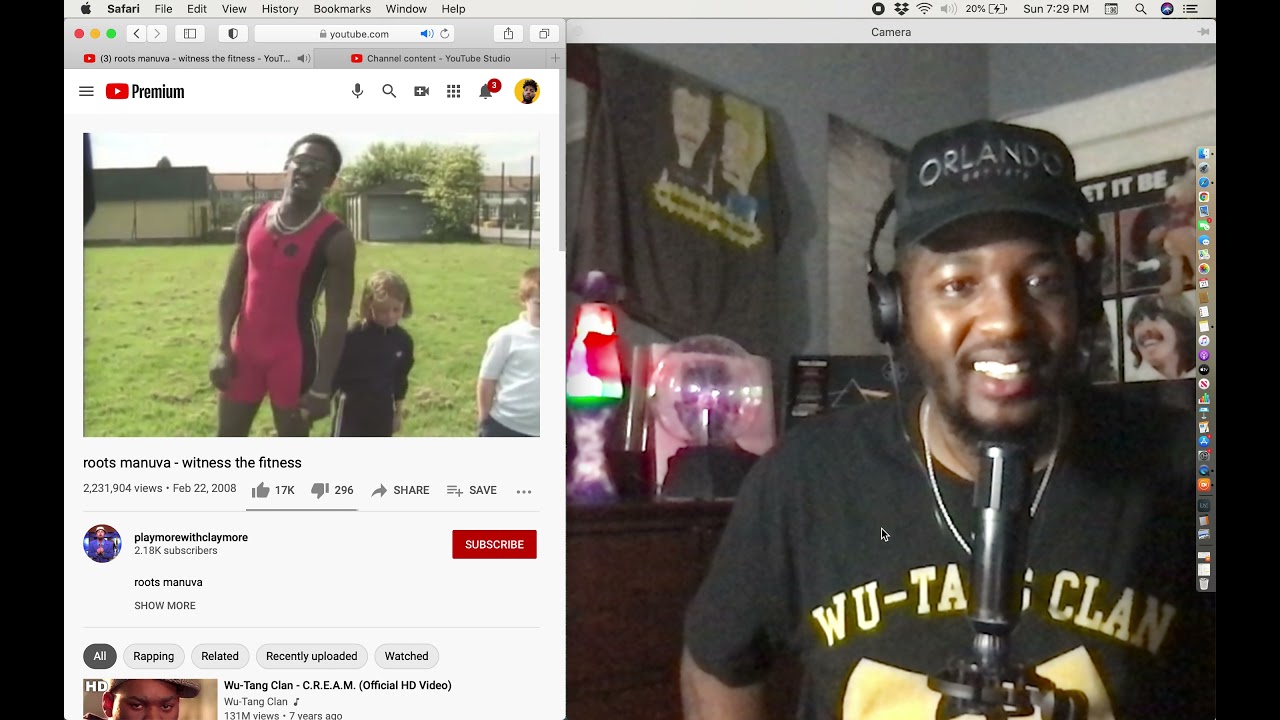
Task: Mute audio on roots manuva tab
Action: tap(303, 59)
